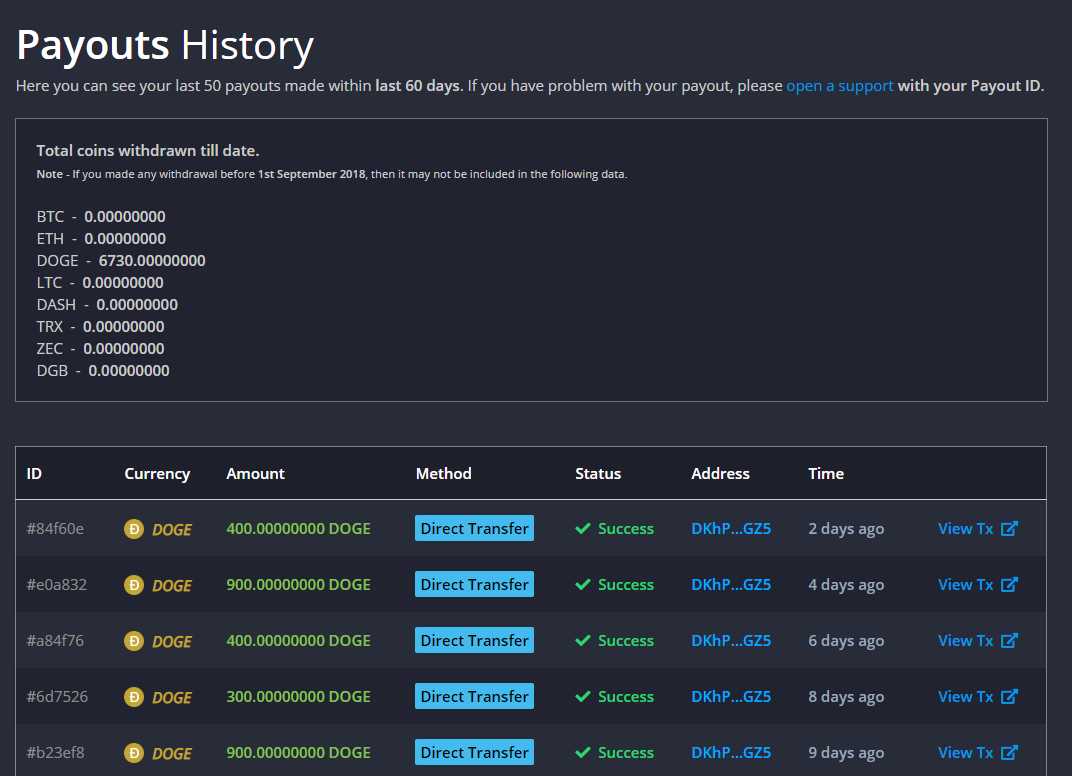Open address DKhP...GZ5 in row #b23ef8
Image resolution: width=1072 pixels, height=776 pixels.
731,753
